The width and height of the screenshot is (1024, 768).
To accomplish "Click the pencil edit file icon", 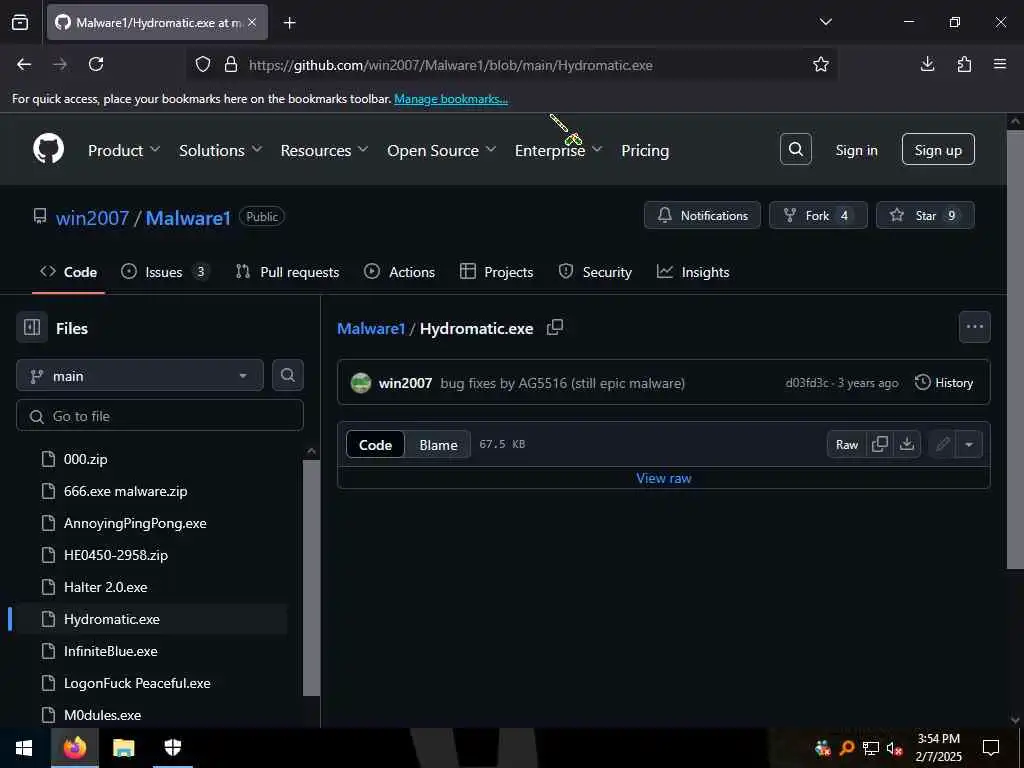I will [x=942, y=445].
